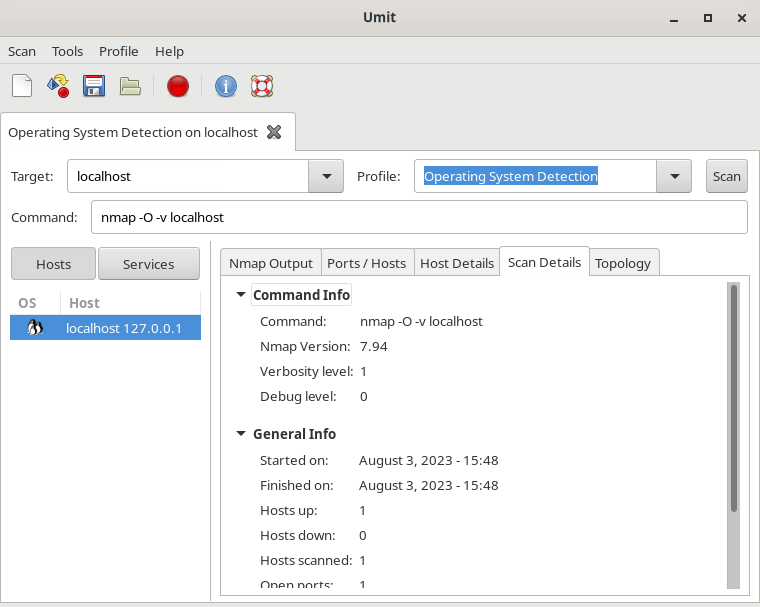Click the Services button
760x607 pixels.
click(x=149, y=264)
